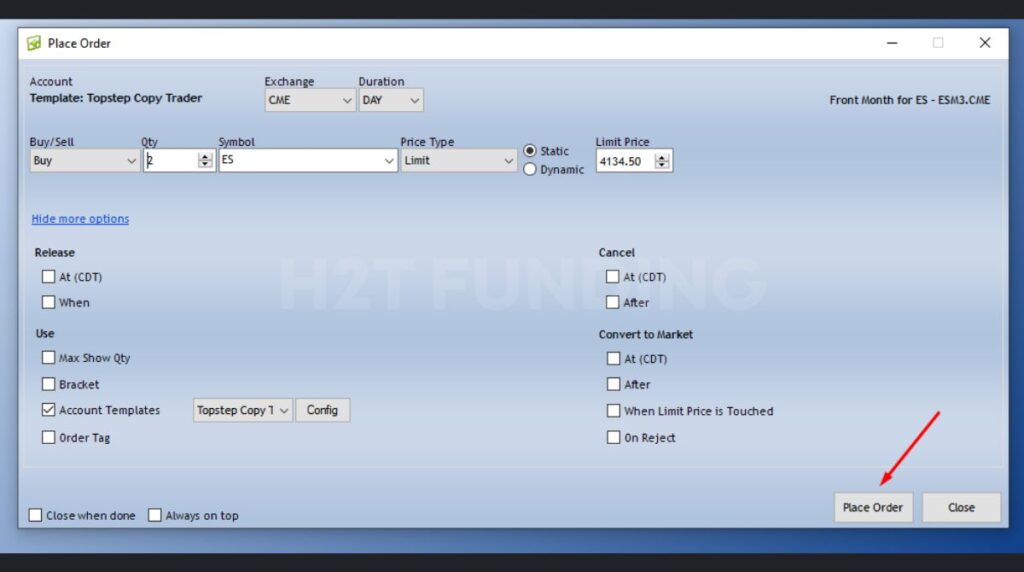Image resolution: width=1024 pixels, height=572 pixels.
Task: Uncheck the Account Templates checkbox
Action: (x=48, y=409)
